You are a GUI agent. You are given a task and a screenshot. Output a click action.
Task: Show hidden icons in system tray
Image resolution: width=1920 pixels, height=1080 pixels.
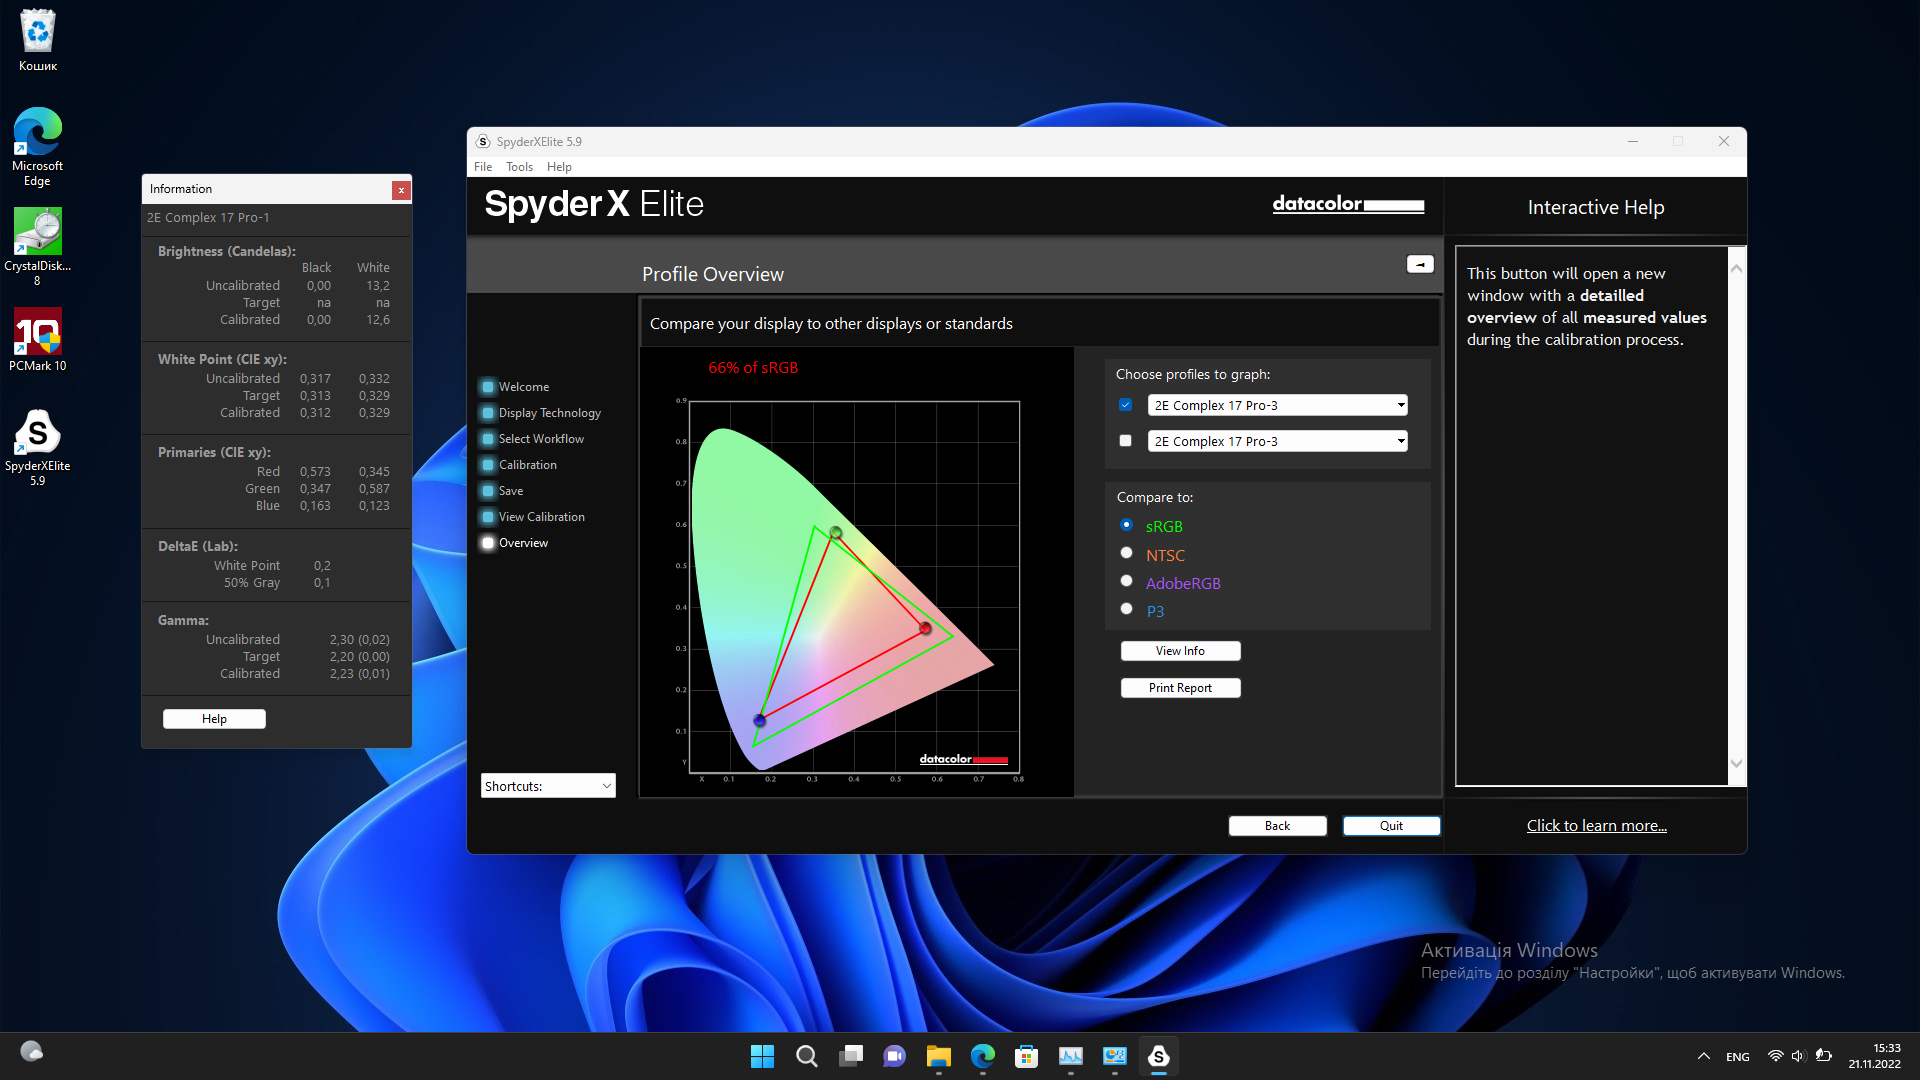tap(1703, 1056)
